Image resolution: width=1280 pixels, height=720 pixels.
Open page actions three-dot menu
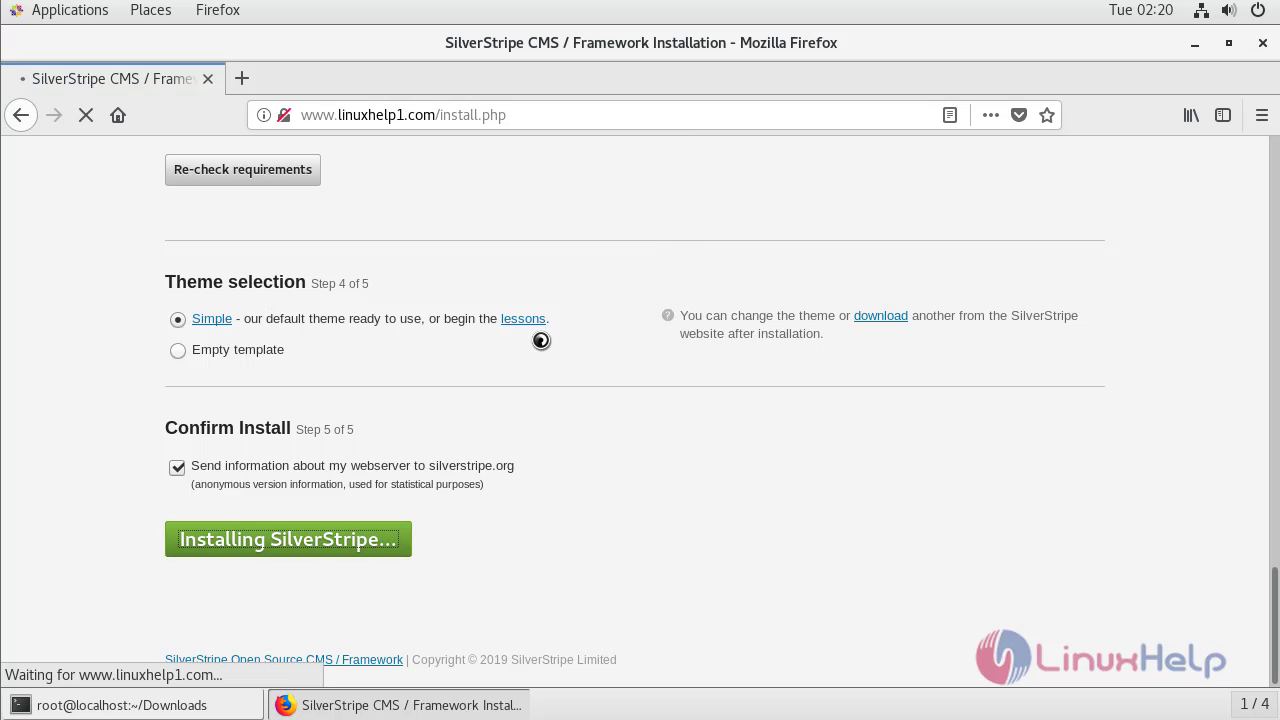tap(991, 115)
